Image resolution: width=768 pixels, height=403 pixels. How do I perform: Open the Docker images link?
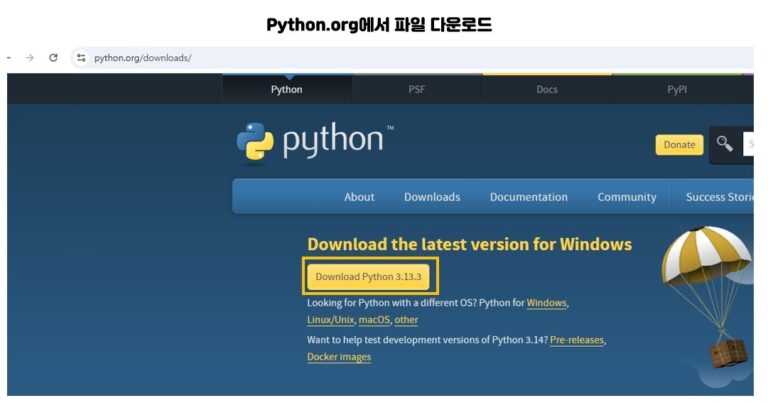point(339,357)
